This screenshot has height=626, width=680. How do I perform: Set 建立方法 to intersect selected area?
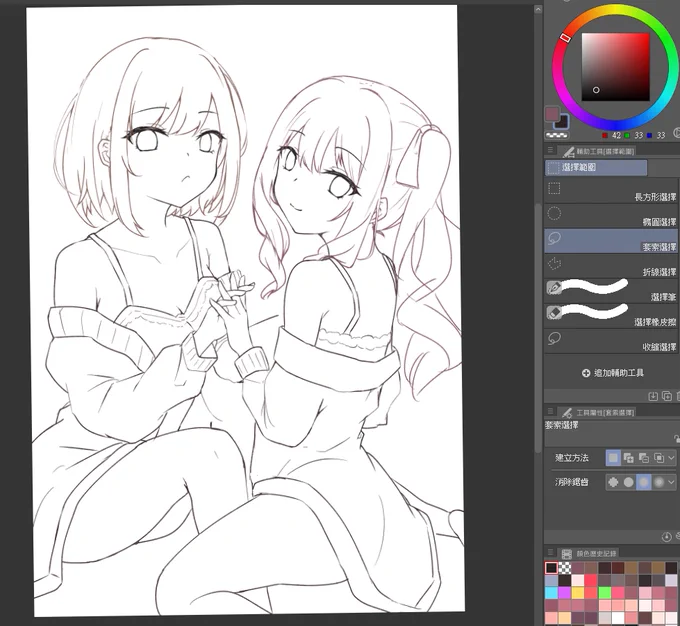point(659,458)
